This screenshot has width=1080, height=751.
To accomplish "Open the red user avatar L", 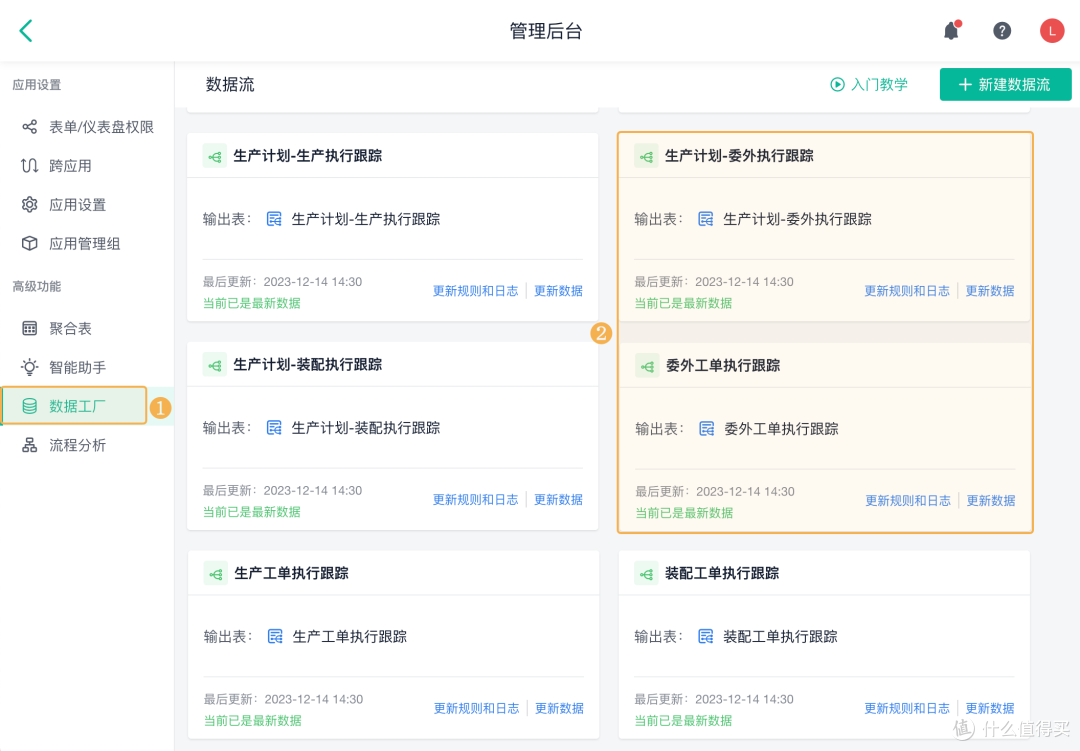I will tap(1051, 31).
